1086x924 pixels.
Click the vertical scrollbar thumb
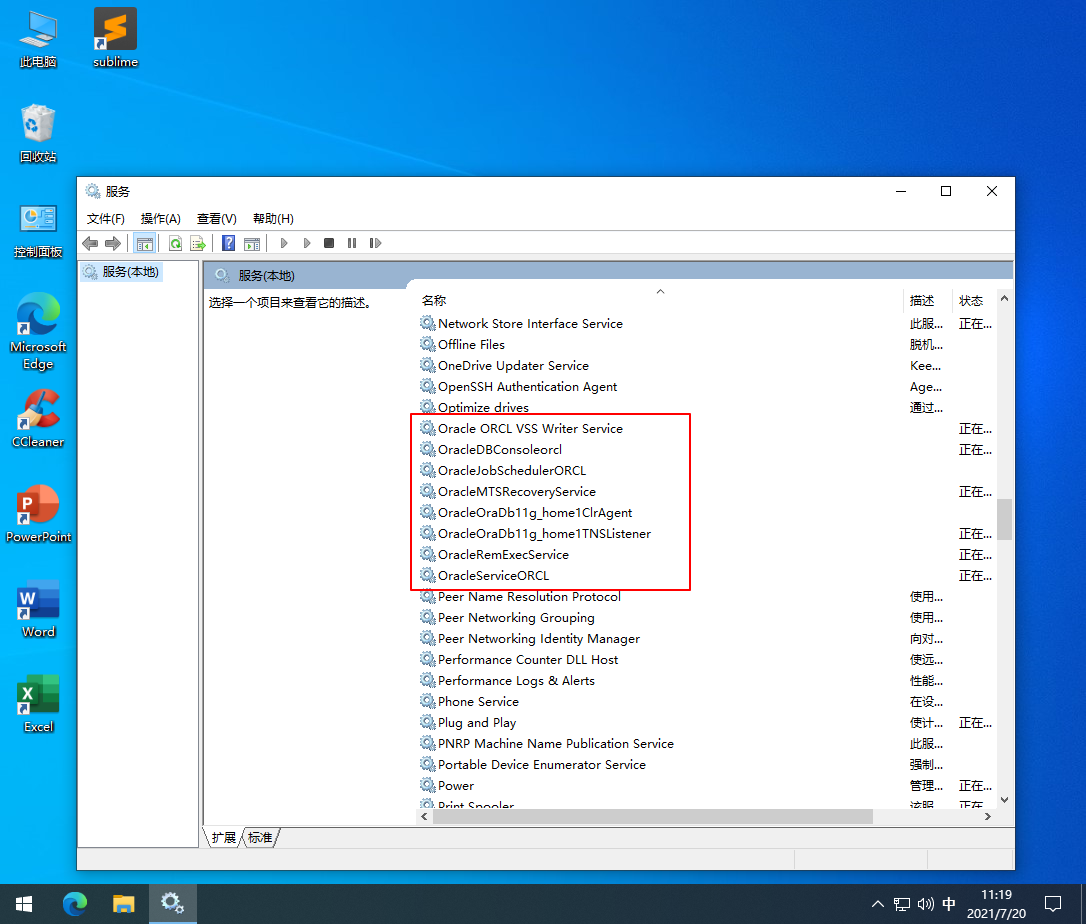[x=1004, y=519]
